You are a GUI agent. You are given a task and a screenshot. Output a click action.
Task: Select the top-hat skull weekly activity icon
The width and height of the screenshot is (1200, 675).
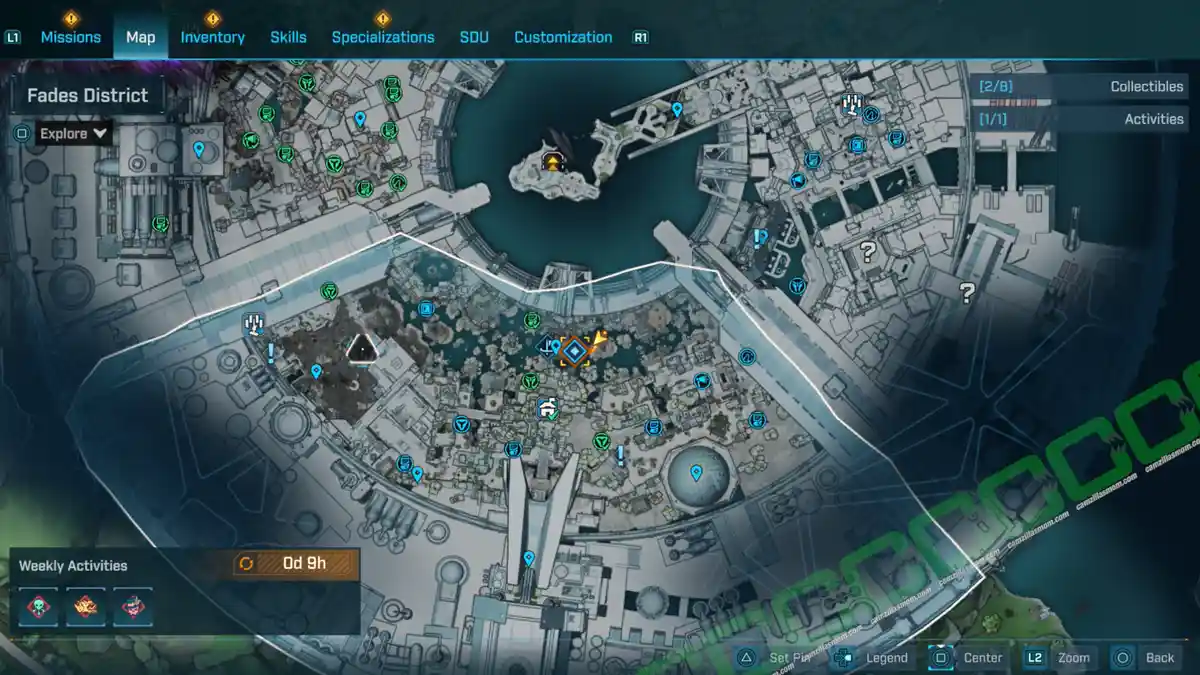pos(132,606)
